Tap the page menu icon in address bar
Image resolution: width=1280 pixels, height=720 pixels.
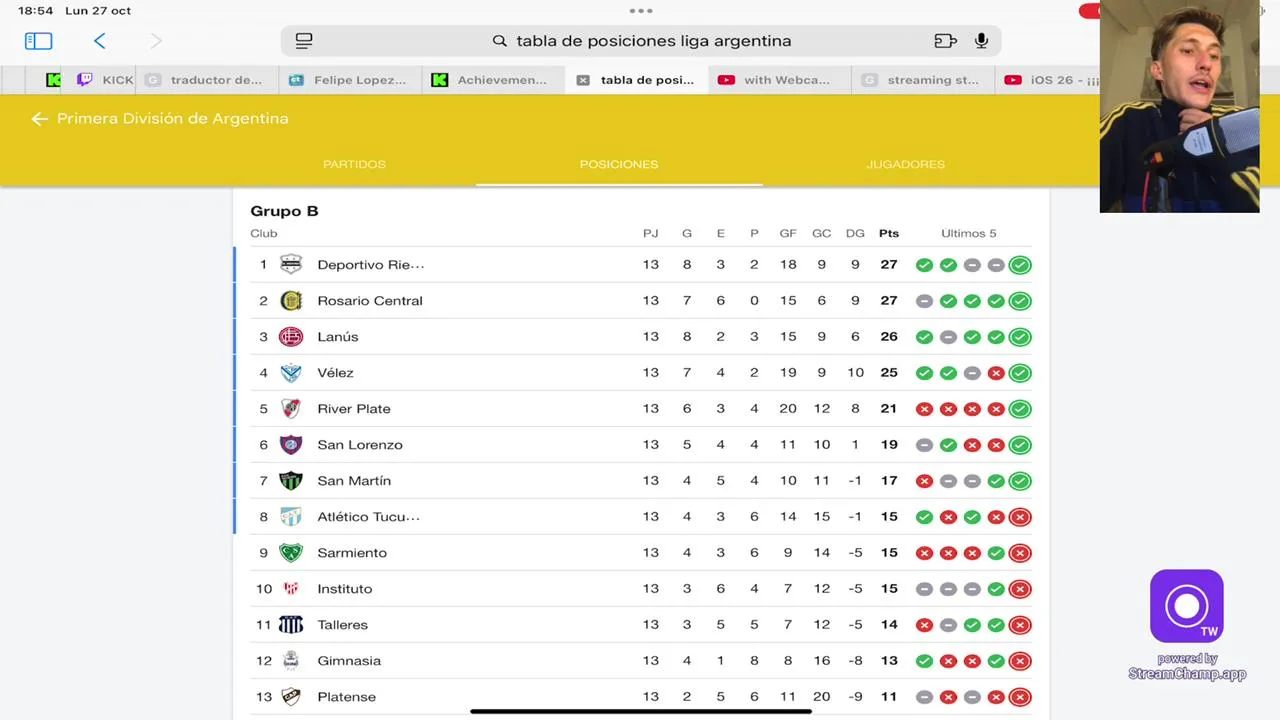(x=304, y=41)
